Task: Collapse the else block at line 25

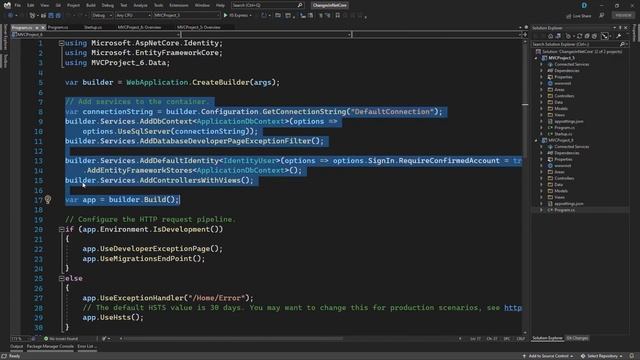Action: point(61,278)
